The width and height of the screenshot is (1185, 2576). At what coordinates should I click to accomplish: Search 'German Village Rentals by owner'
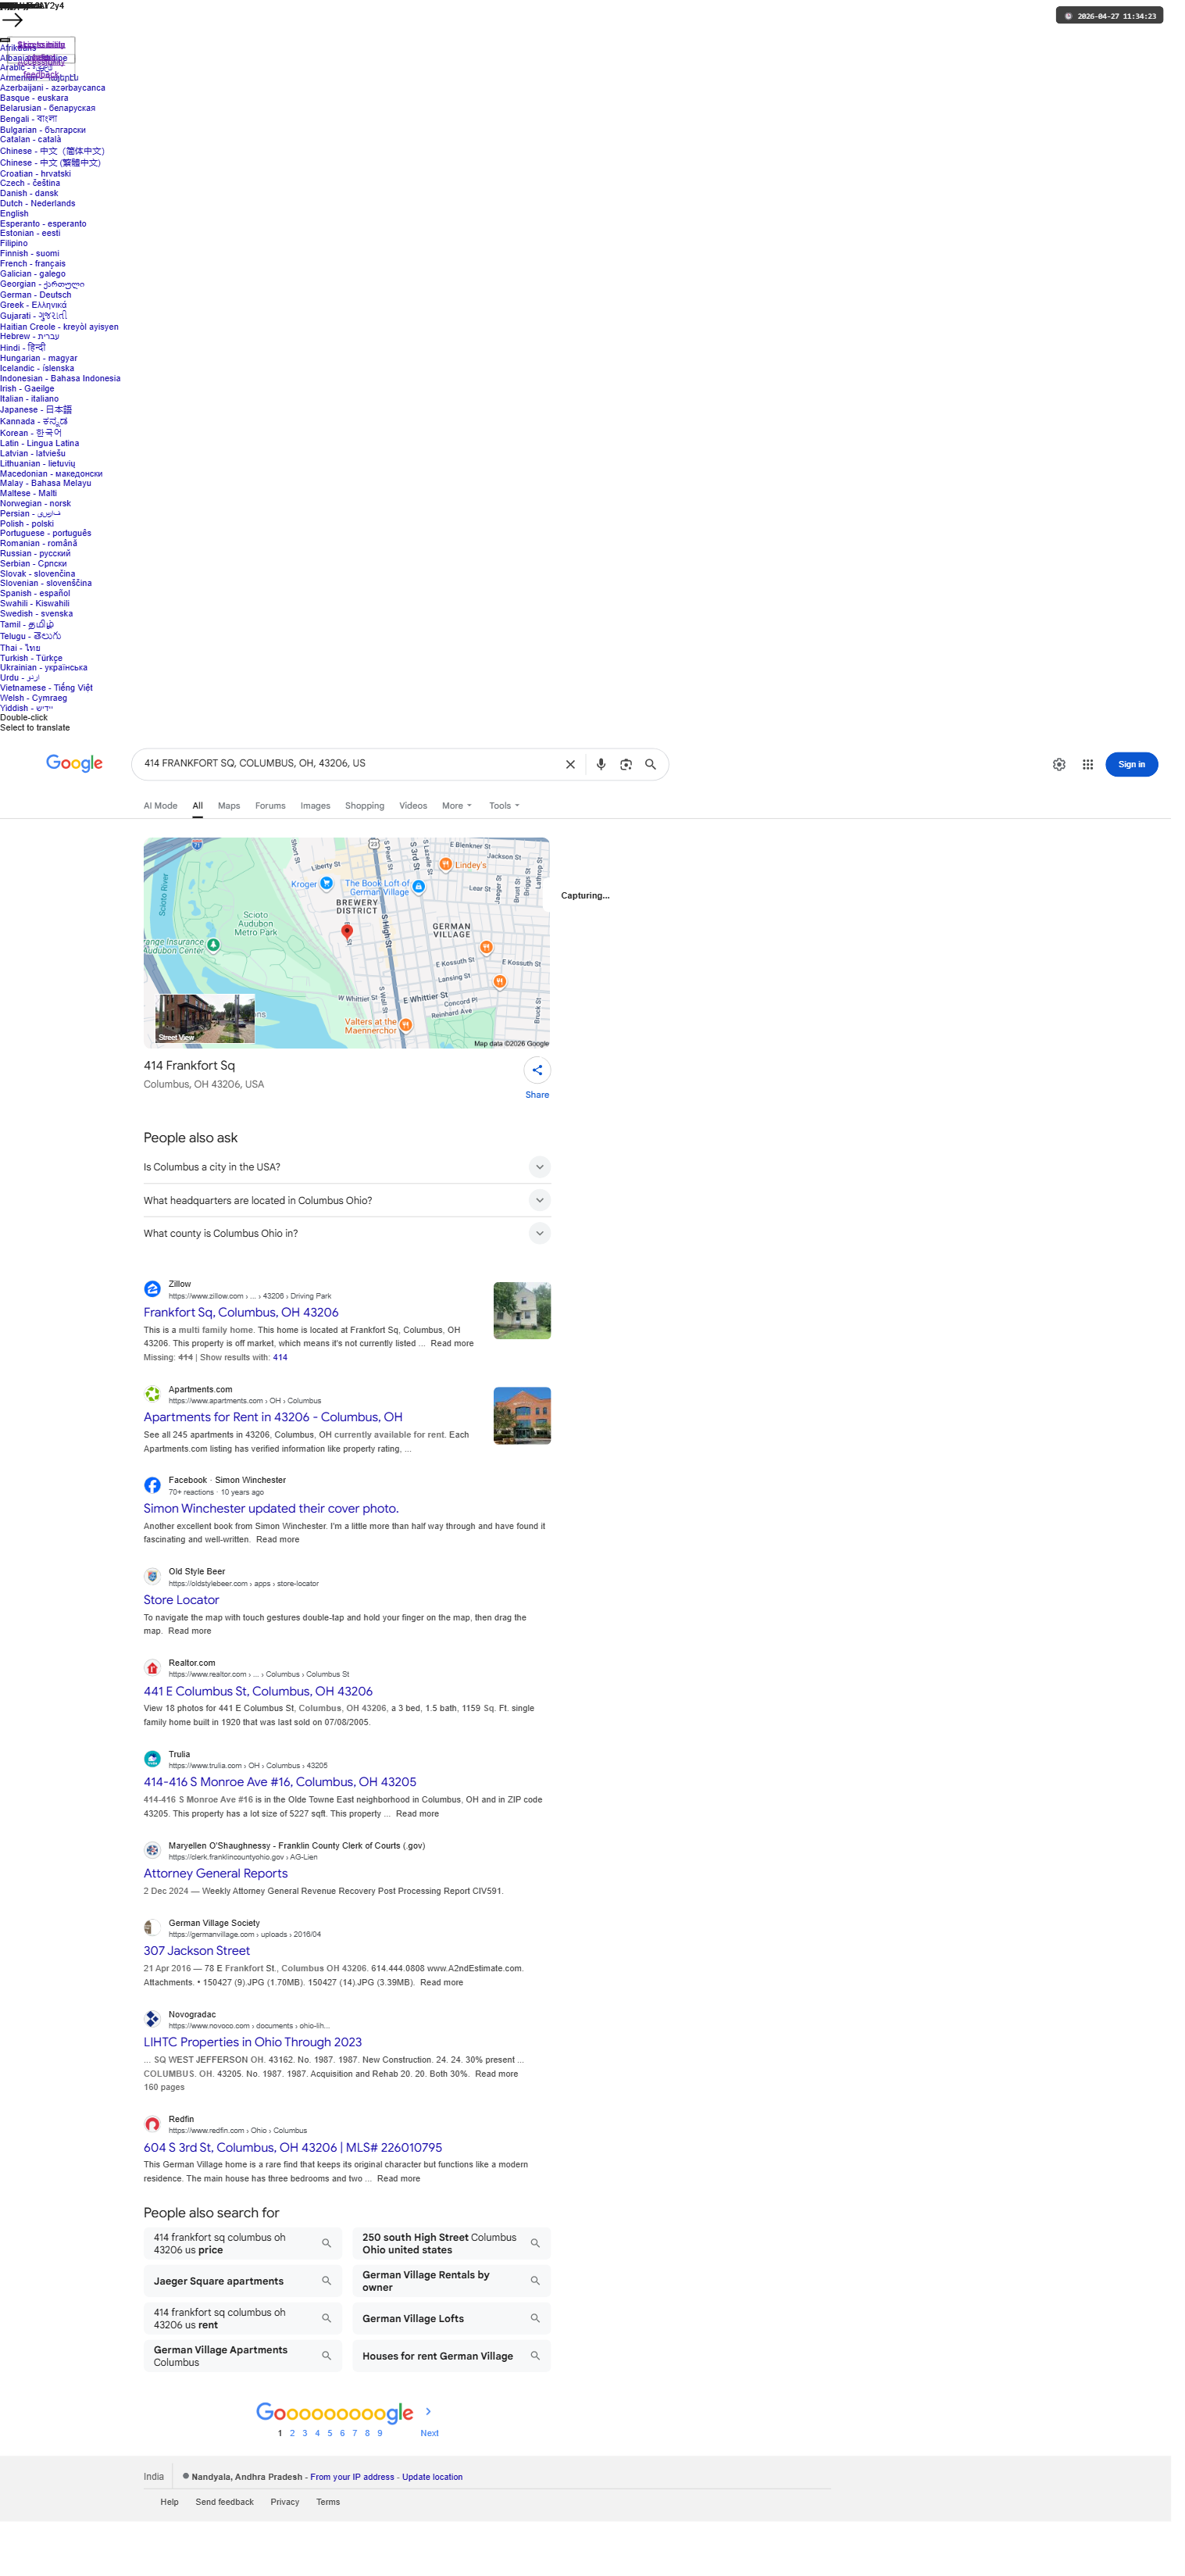(451, 2282)
